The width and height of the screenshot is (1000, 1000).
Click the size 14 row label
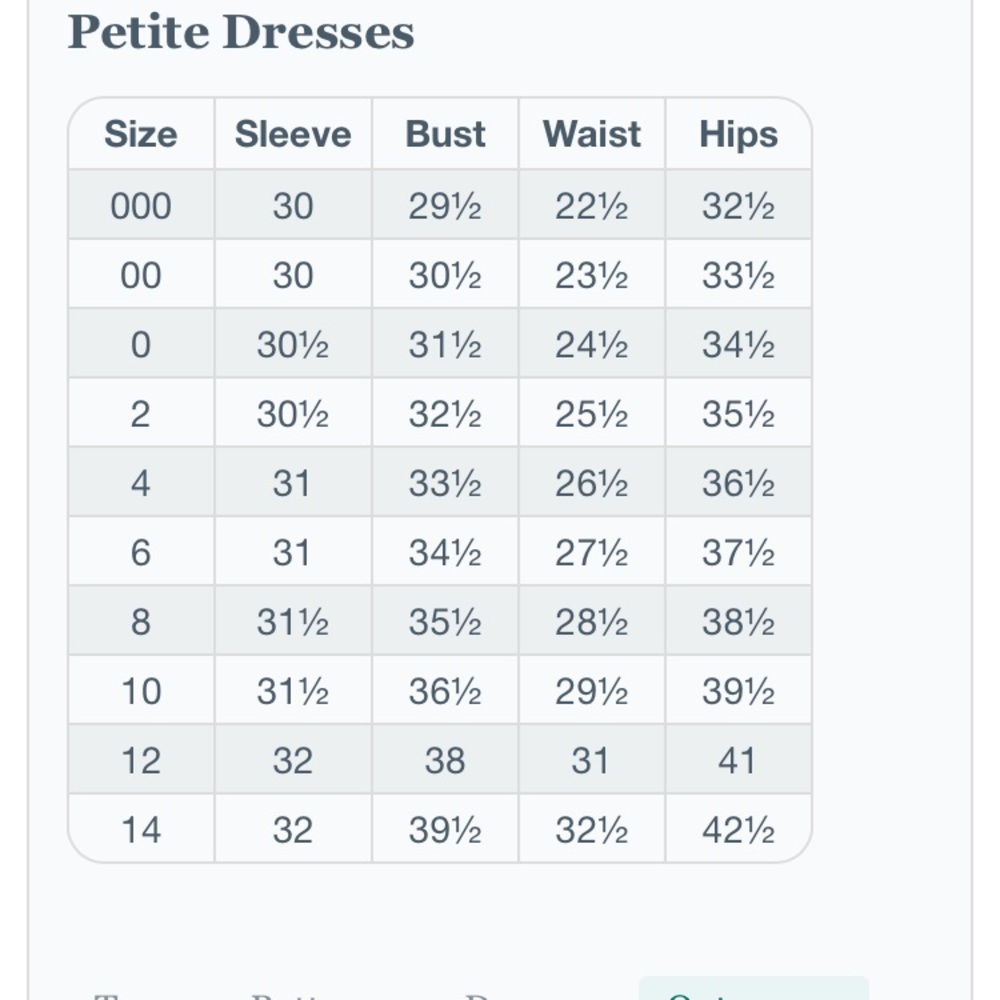click(141, 829)
